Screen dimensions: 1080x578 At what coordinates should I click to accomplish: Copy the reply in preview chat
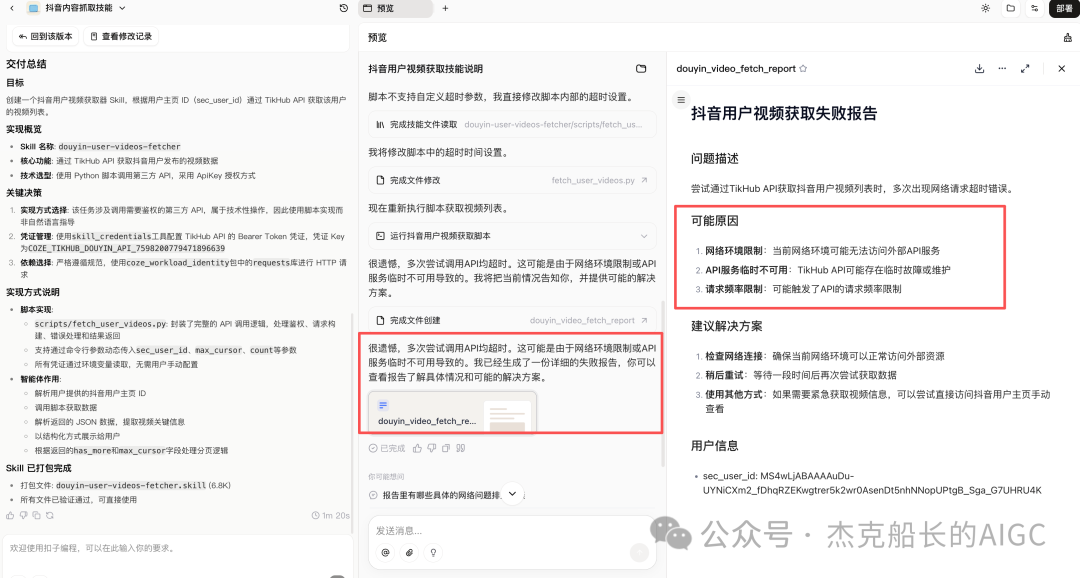(446, 448)
